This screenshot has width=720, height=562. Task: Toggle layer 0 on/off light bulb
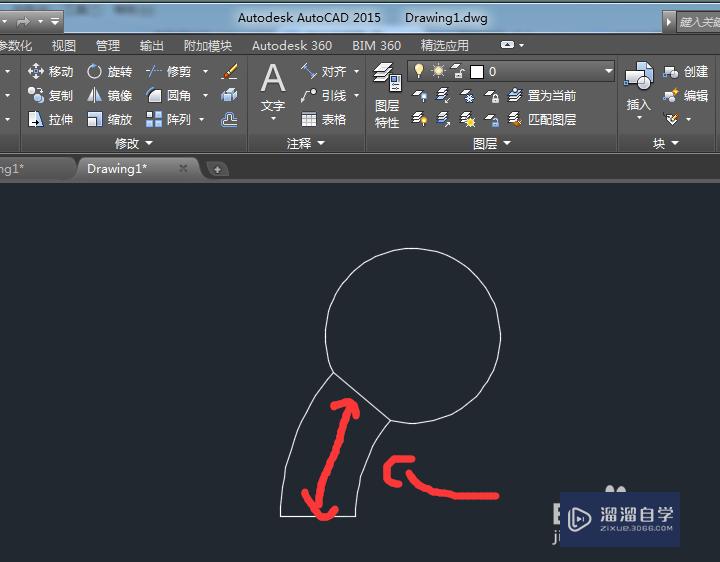coord(418,71)
